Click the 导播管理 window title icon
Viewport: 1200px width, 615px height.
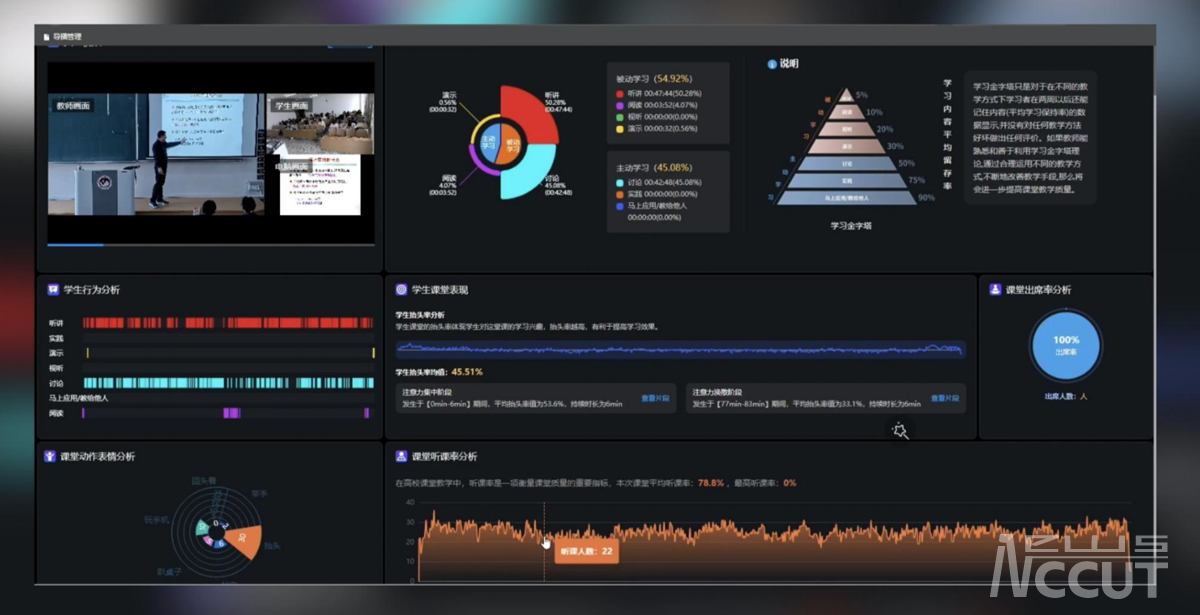coord(46,37)
